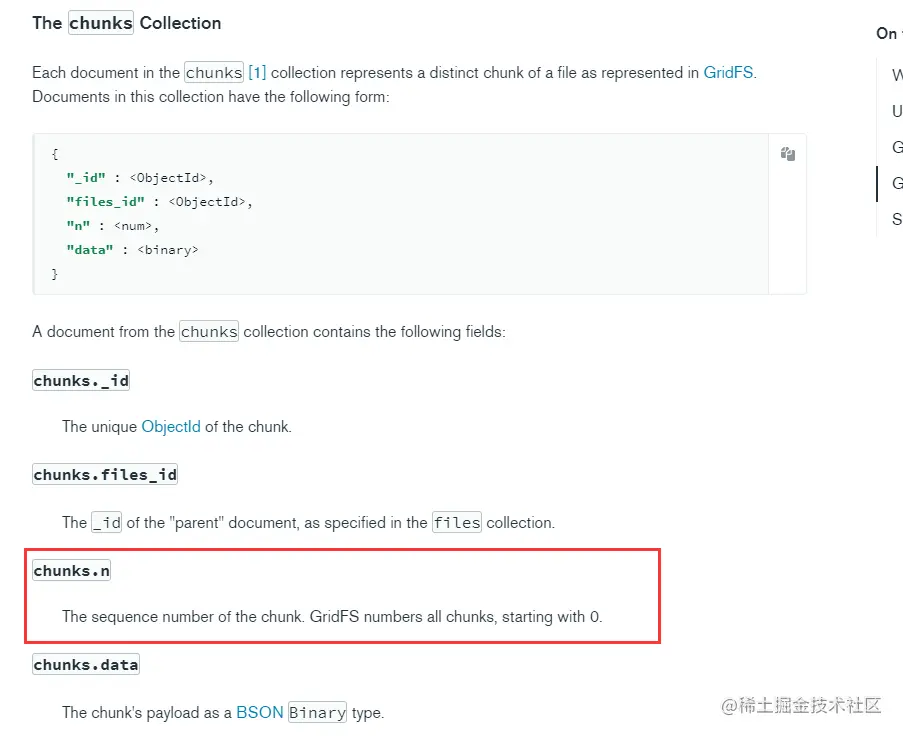Copy the code block with the copy icon

click(x=788, y=154)
